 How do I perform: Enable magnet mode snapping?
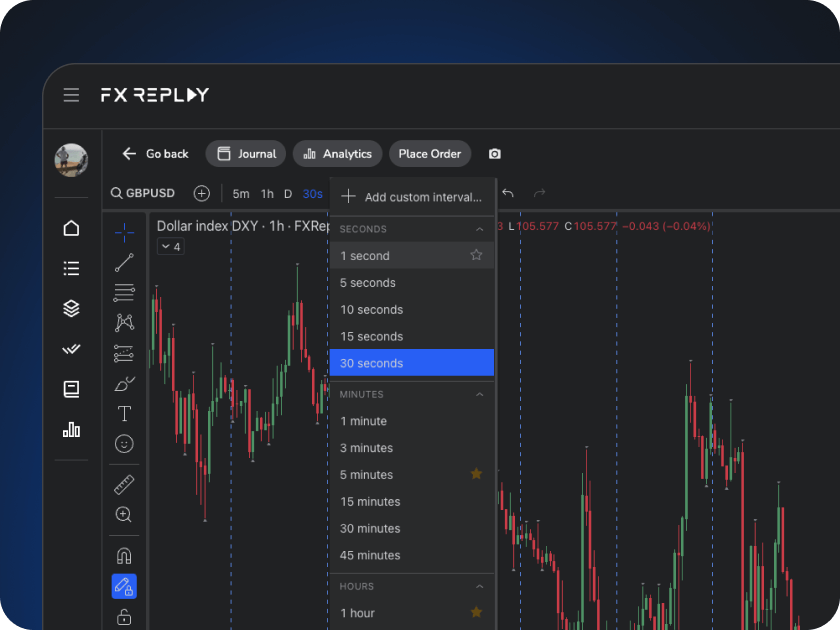coord(124,555)
